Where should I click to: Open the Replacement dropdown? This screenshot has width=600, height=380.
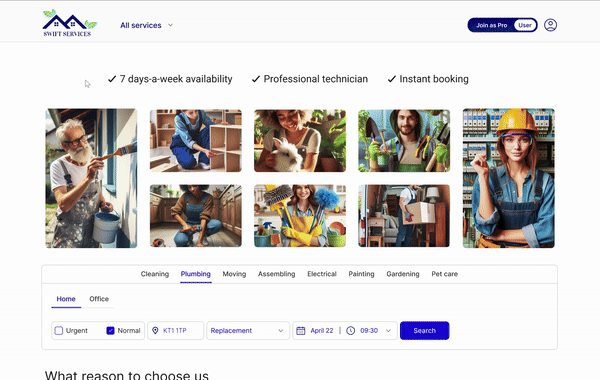(x=248, y=331)
